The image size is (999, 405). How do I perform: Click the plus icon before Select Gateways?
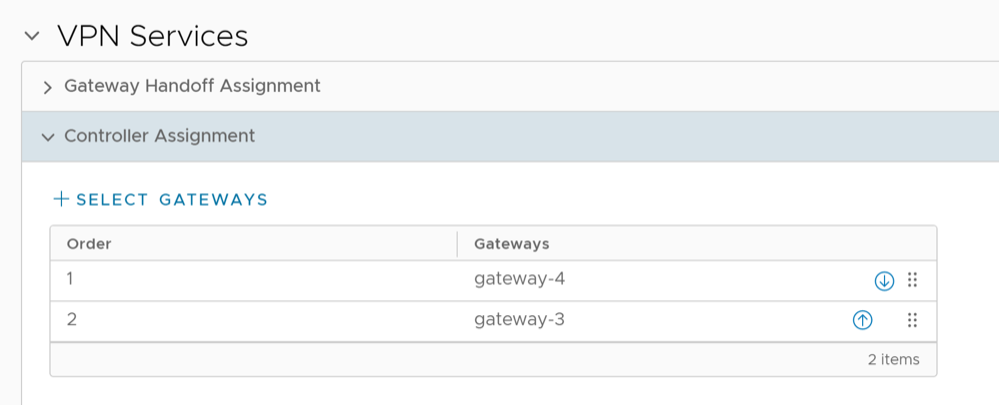tap(61, 199)
